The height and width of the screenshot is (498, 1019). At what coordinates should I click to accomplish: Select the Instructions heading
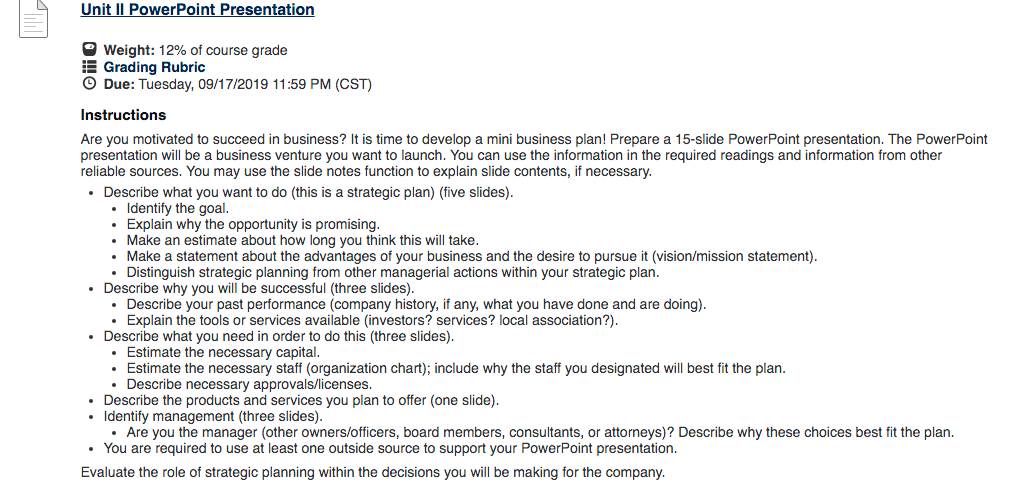point(123,115)
